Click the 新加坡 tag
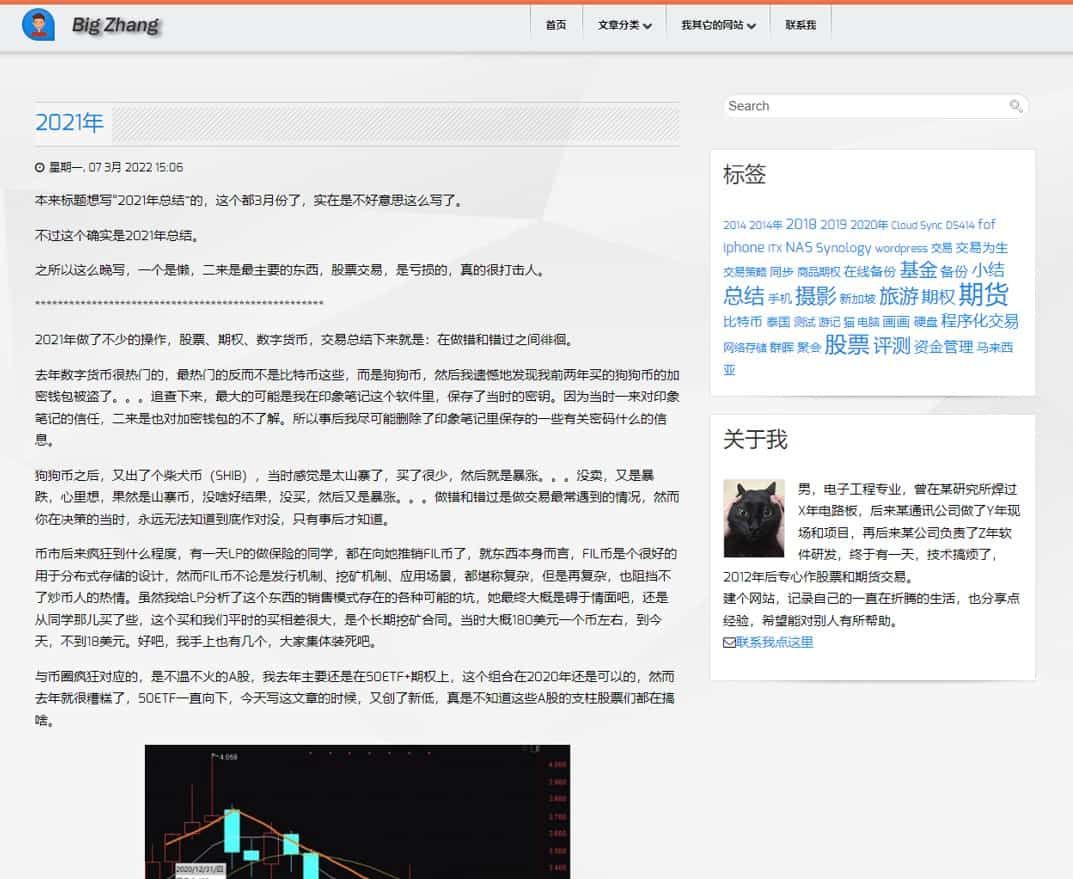The image size is (1073, 879). coord(857,298)
